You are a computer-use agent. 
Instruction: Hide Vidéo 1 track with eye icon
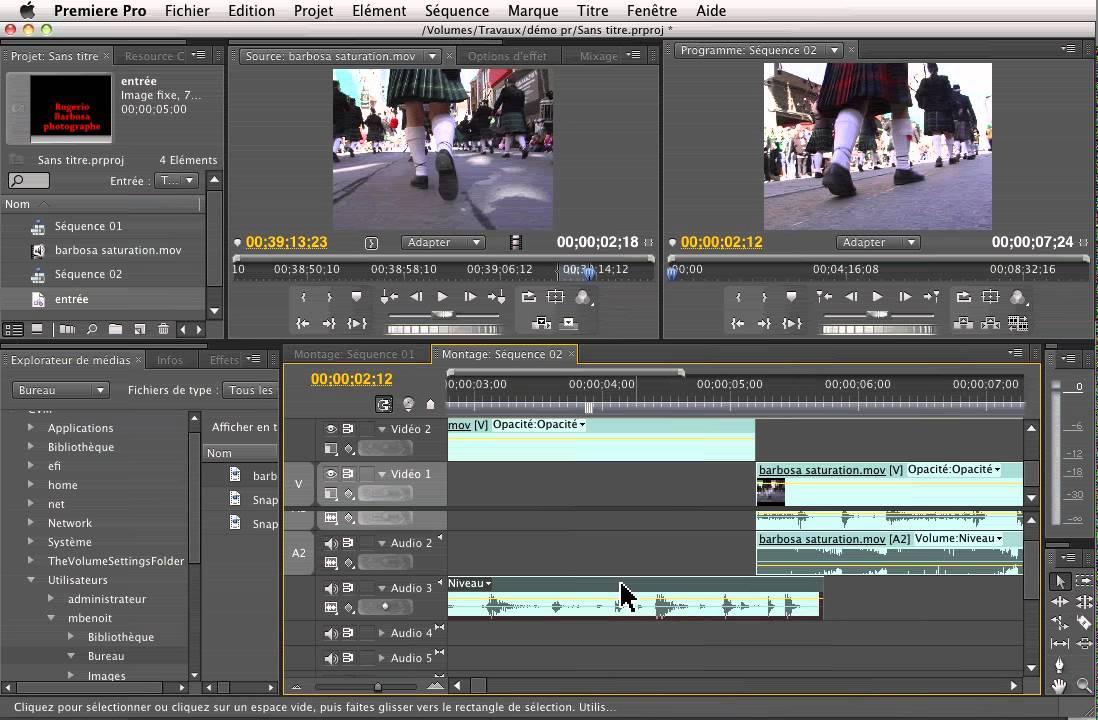pos(331,474)
